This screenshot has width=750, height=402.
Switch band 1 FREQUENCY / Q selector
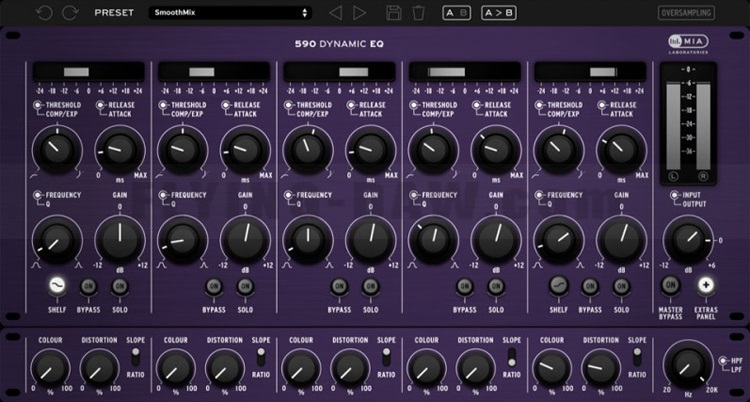tap(38, 195)
